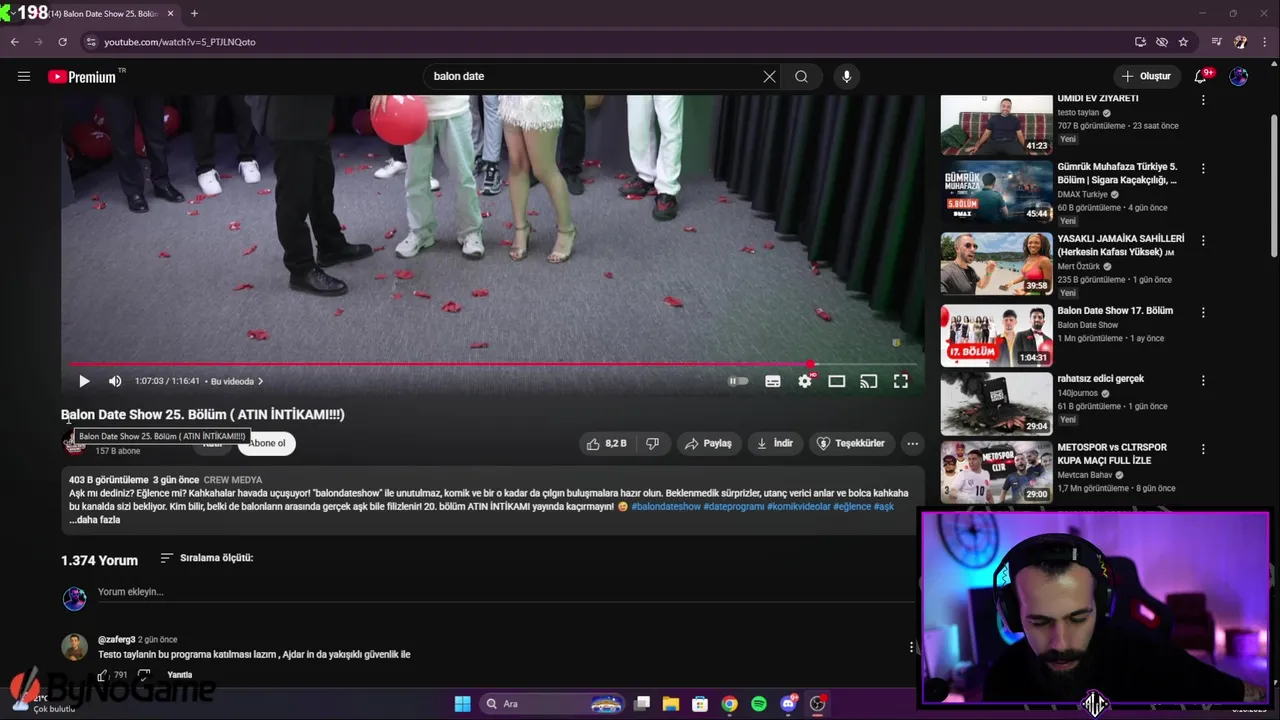Clear the 'balon date' search text

click(x=769, y=76)
